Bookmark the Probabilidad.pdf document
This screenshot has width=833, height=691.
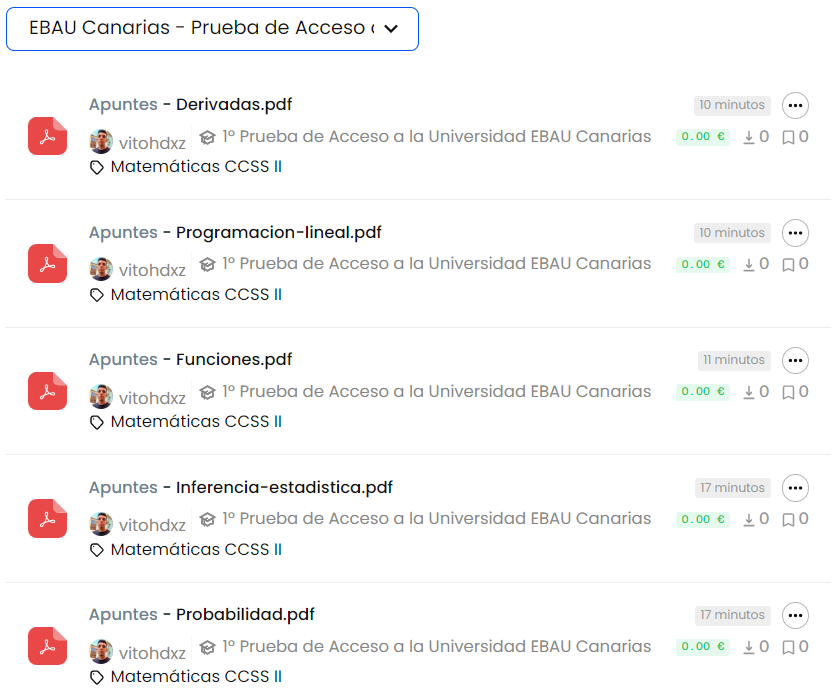click(x=789, y=647)
